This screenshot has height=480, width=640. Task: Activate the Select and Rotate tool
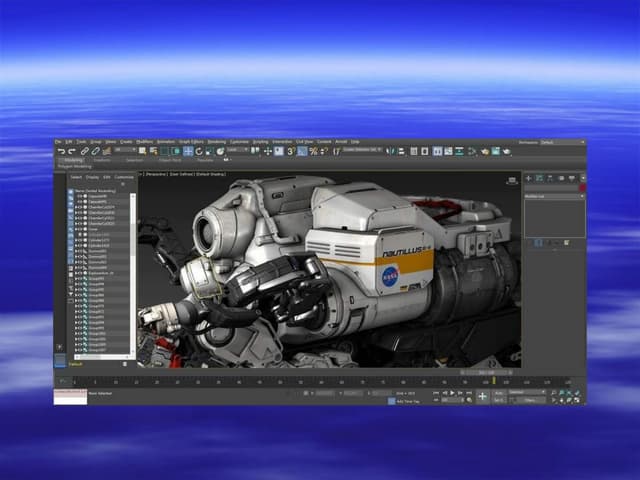197,151
